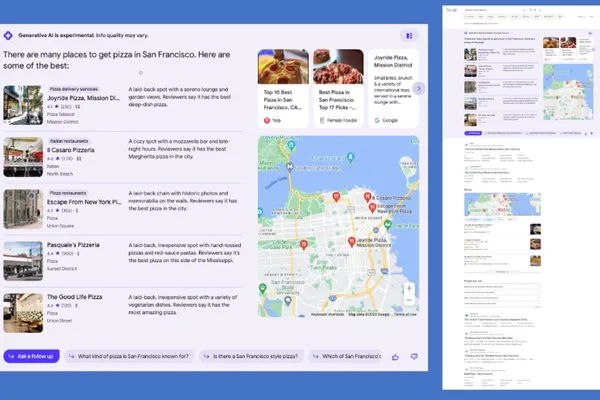600x400 pixels.
Task: Click the map in the right page preview AI section
Action: [568, 92]
